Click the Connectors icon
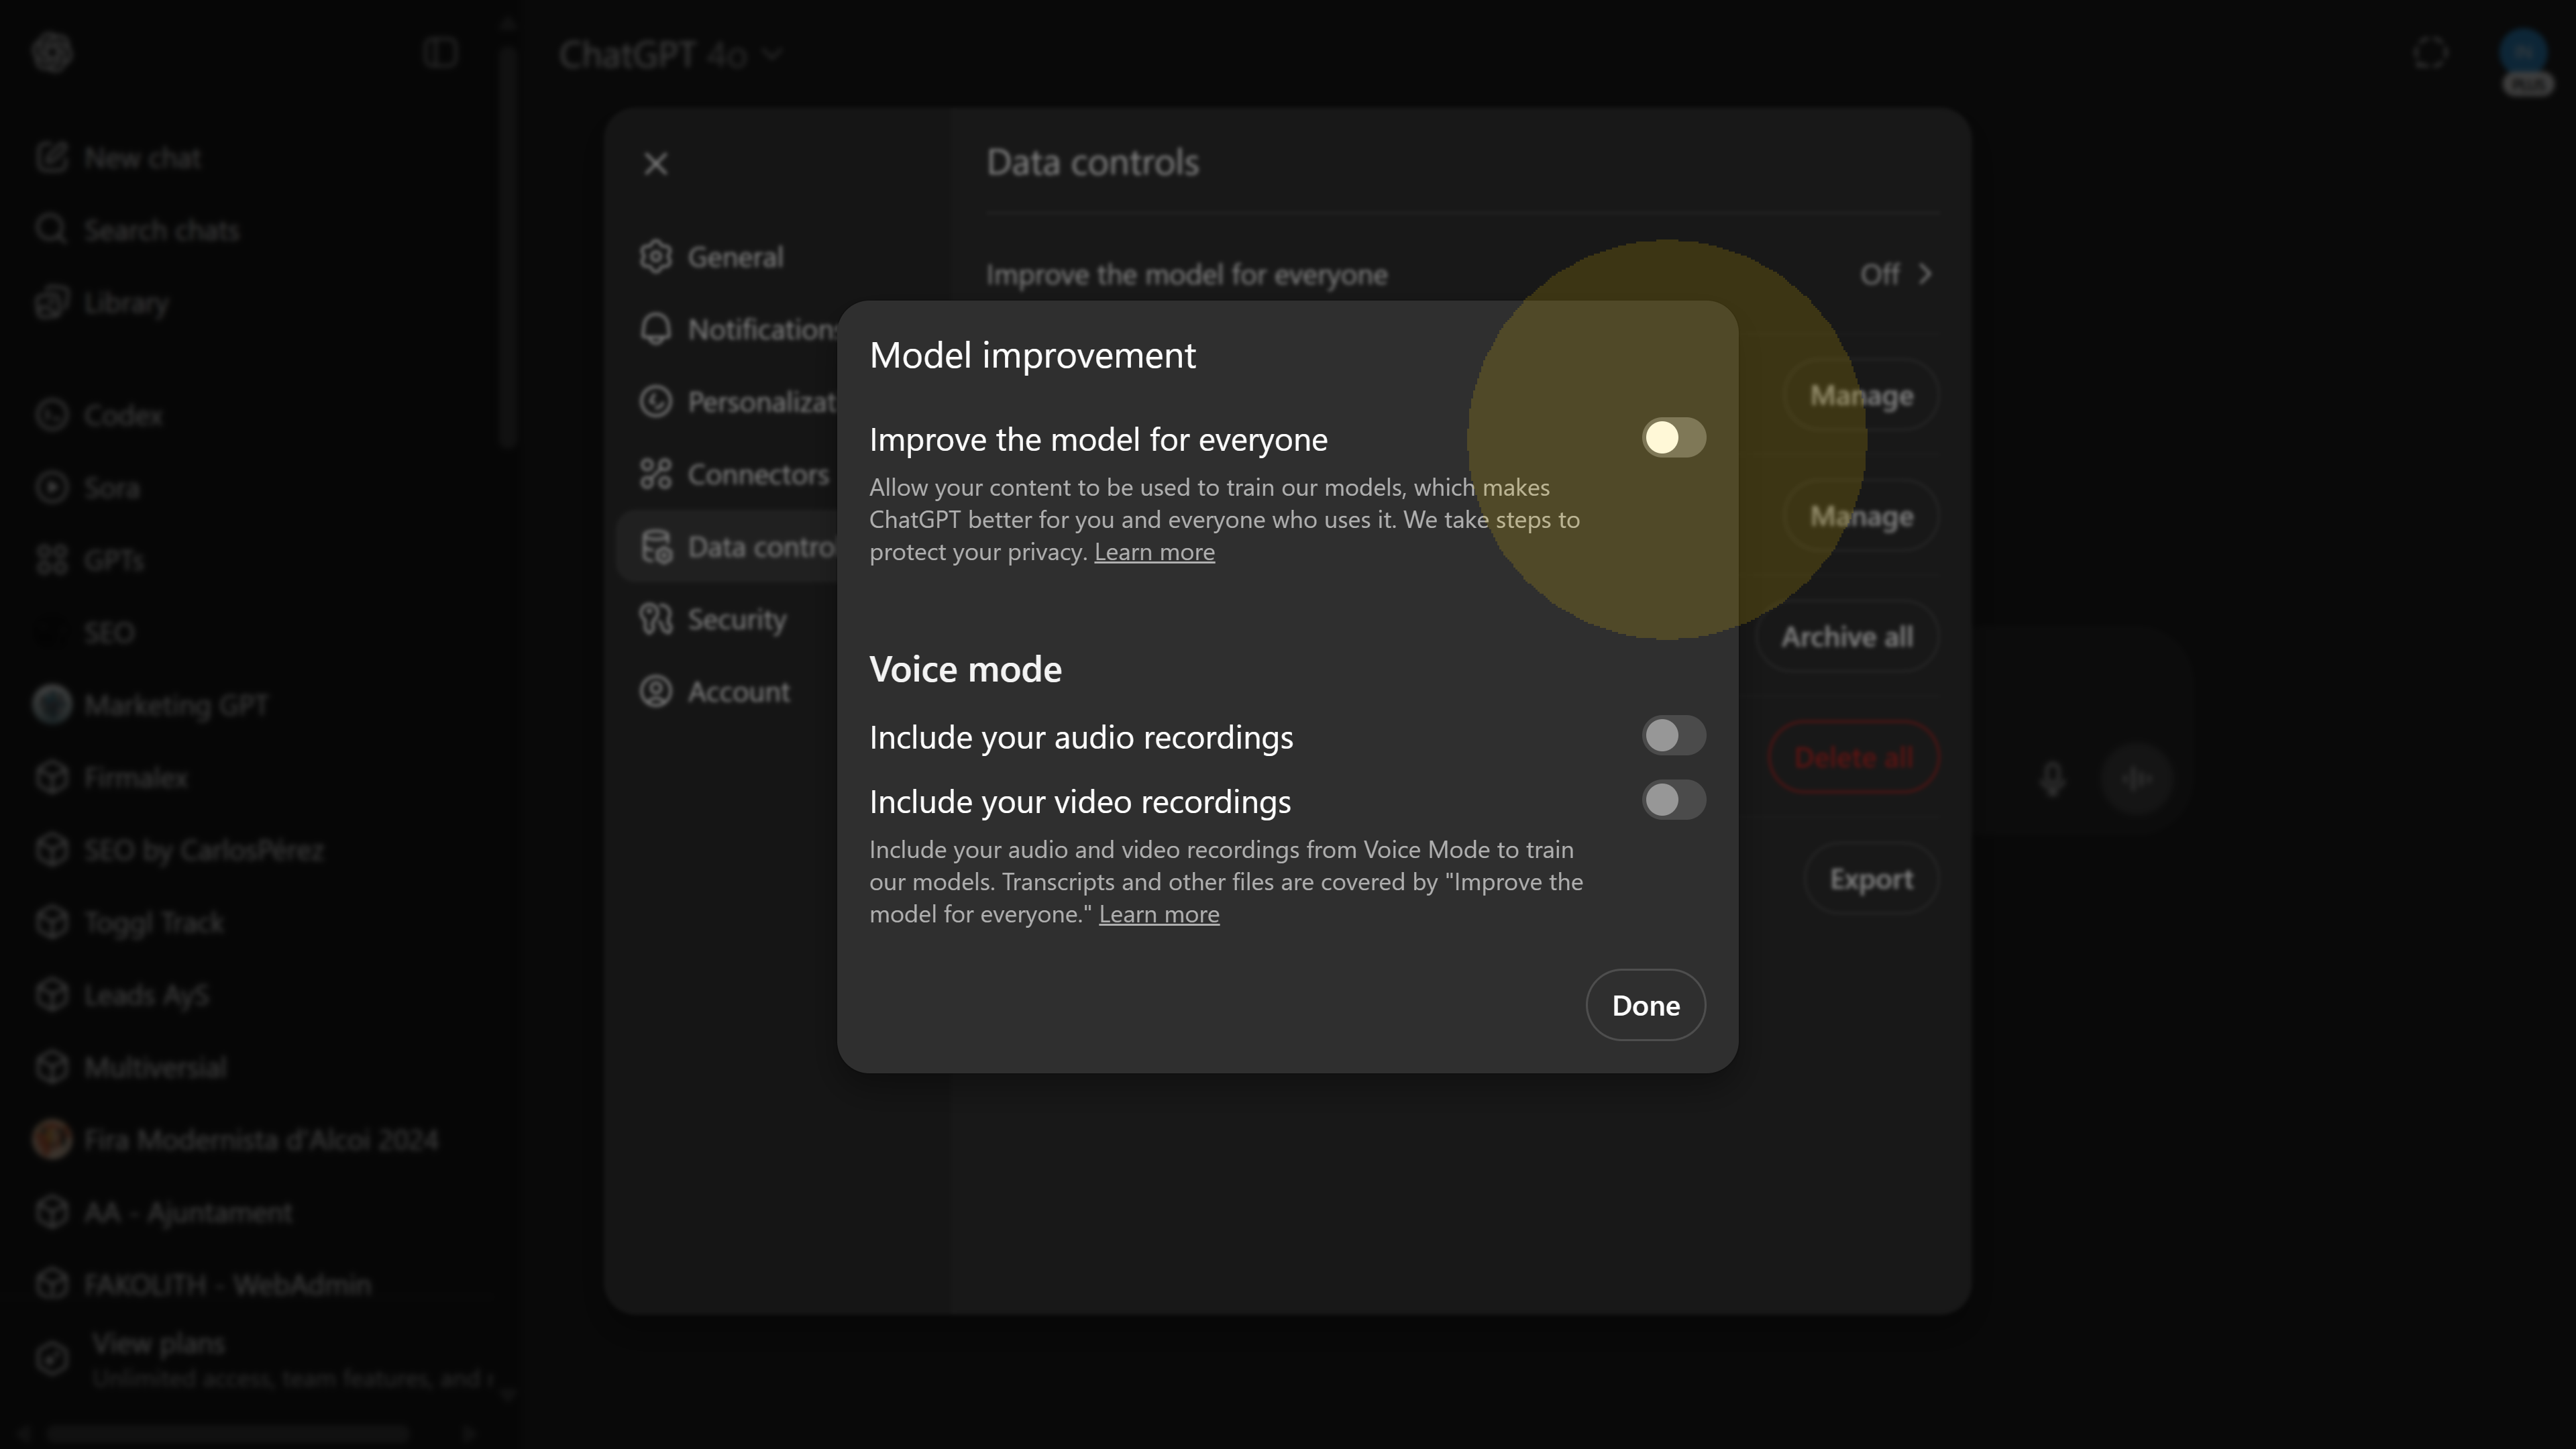This screenshot has width=2576, height=1449. click(x=655, y=474)
